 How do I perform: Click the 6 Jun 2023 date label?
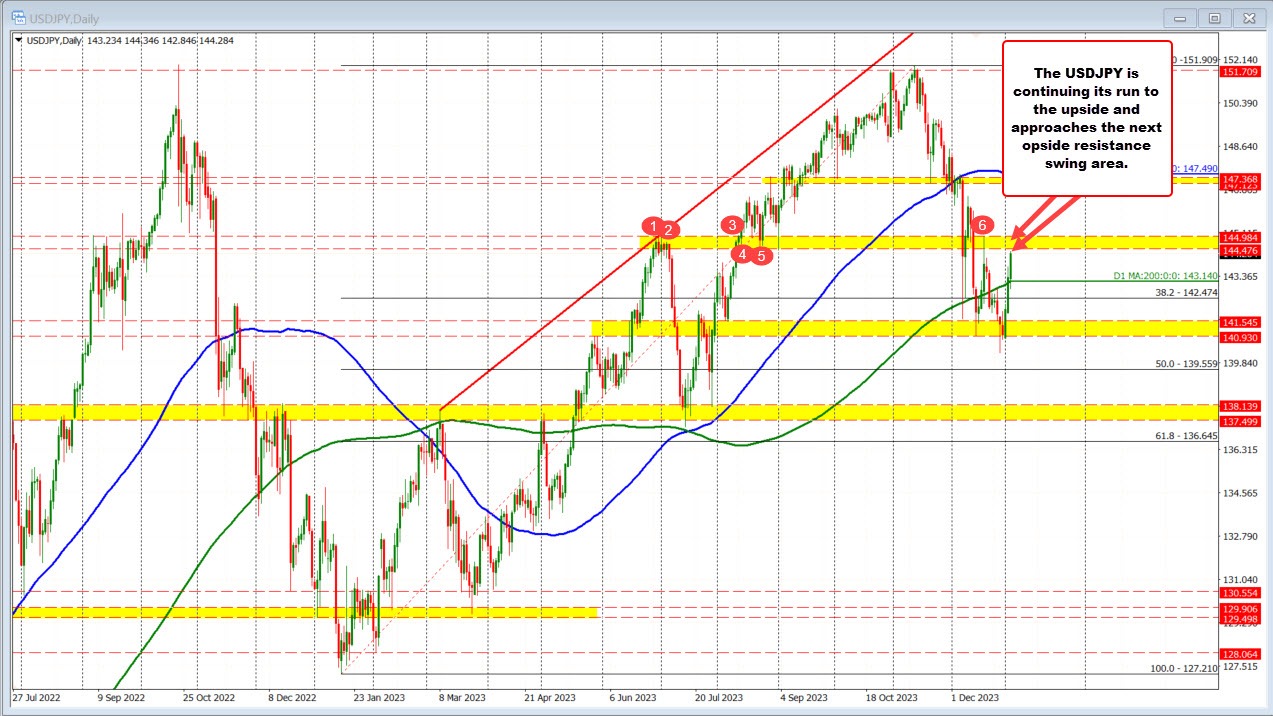(632, 696)
